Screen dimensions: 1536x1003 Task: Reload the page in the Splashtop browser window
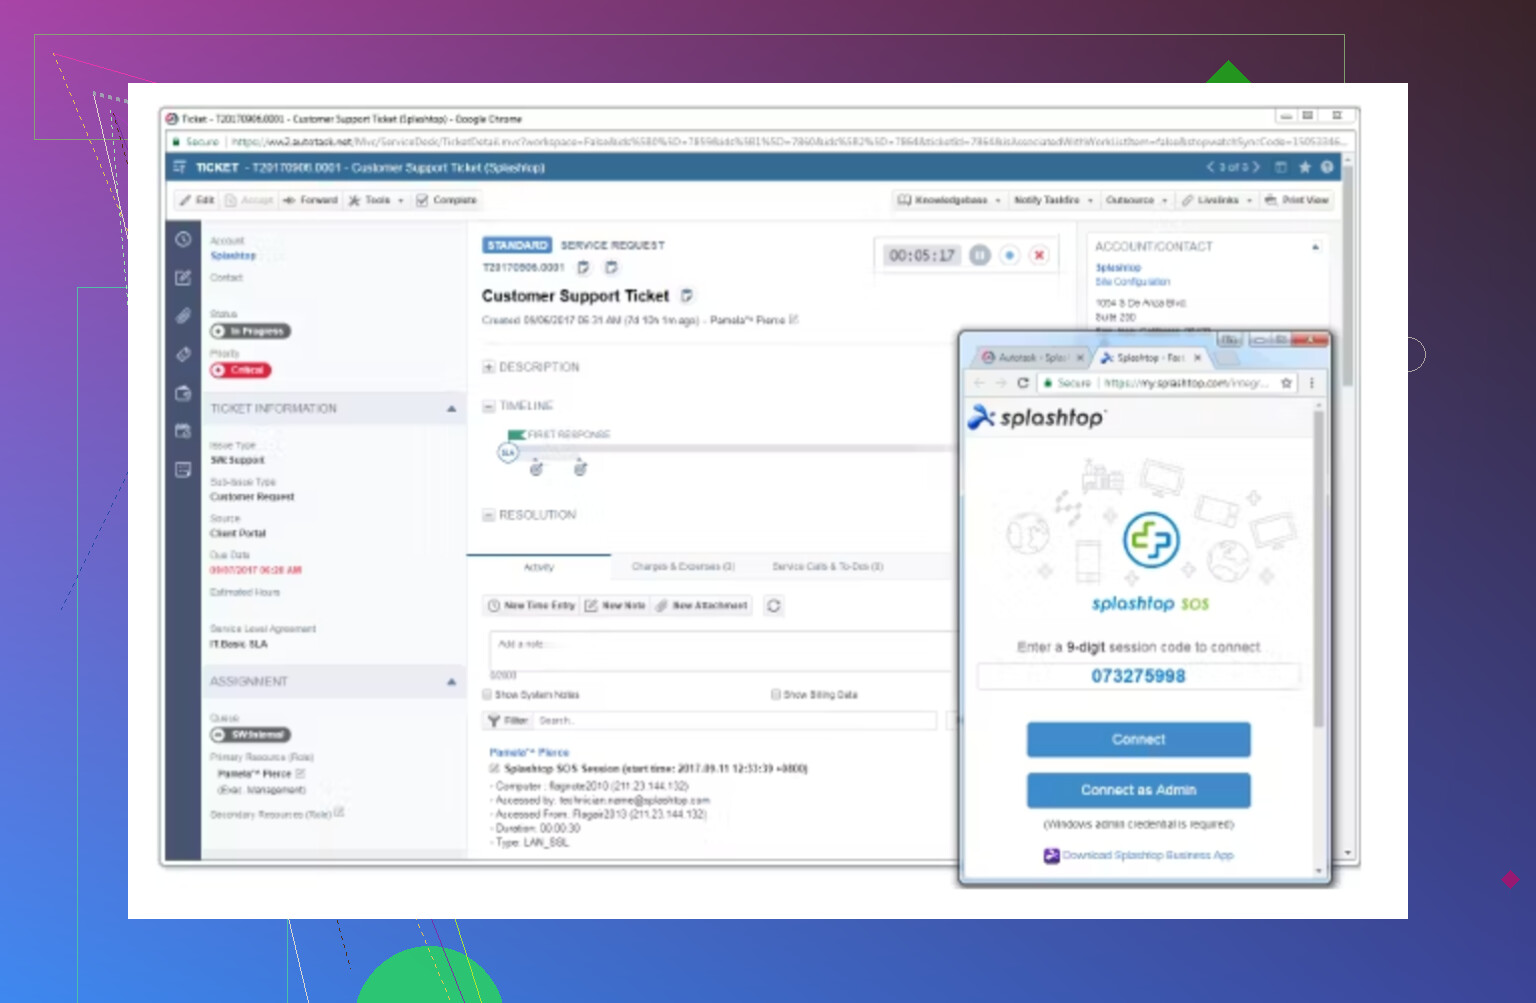(1023, 383)
